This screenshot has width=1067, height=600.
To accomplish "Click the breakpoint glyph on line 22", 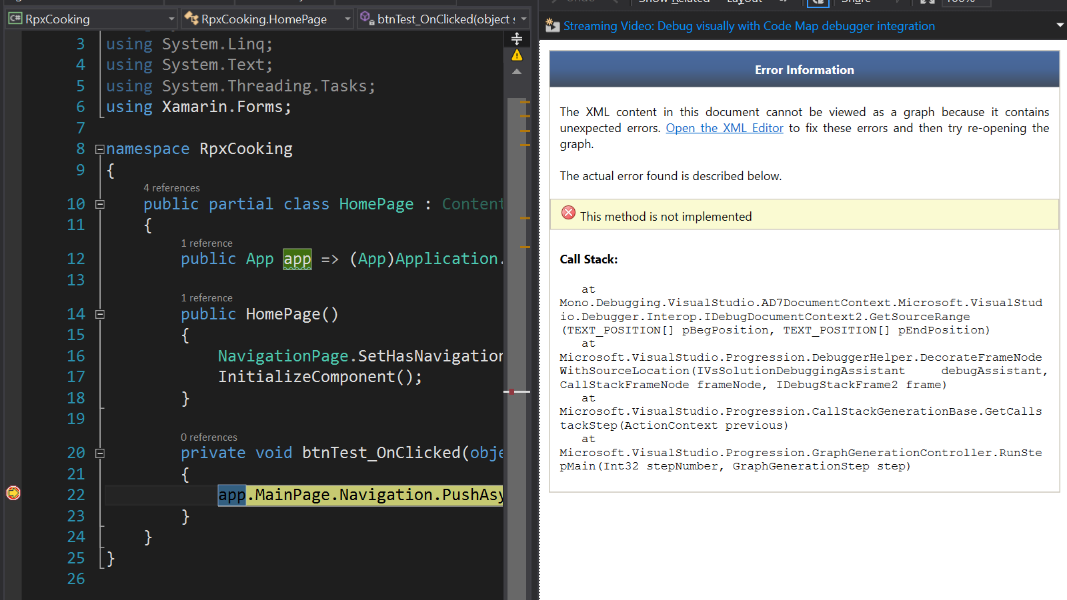I will 13,493.
